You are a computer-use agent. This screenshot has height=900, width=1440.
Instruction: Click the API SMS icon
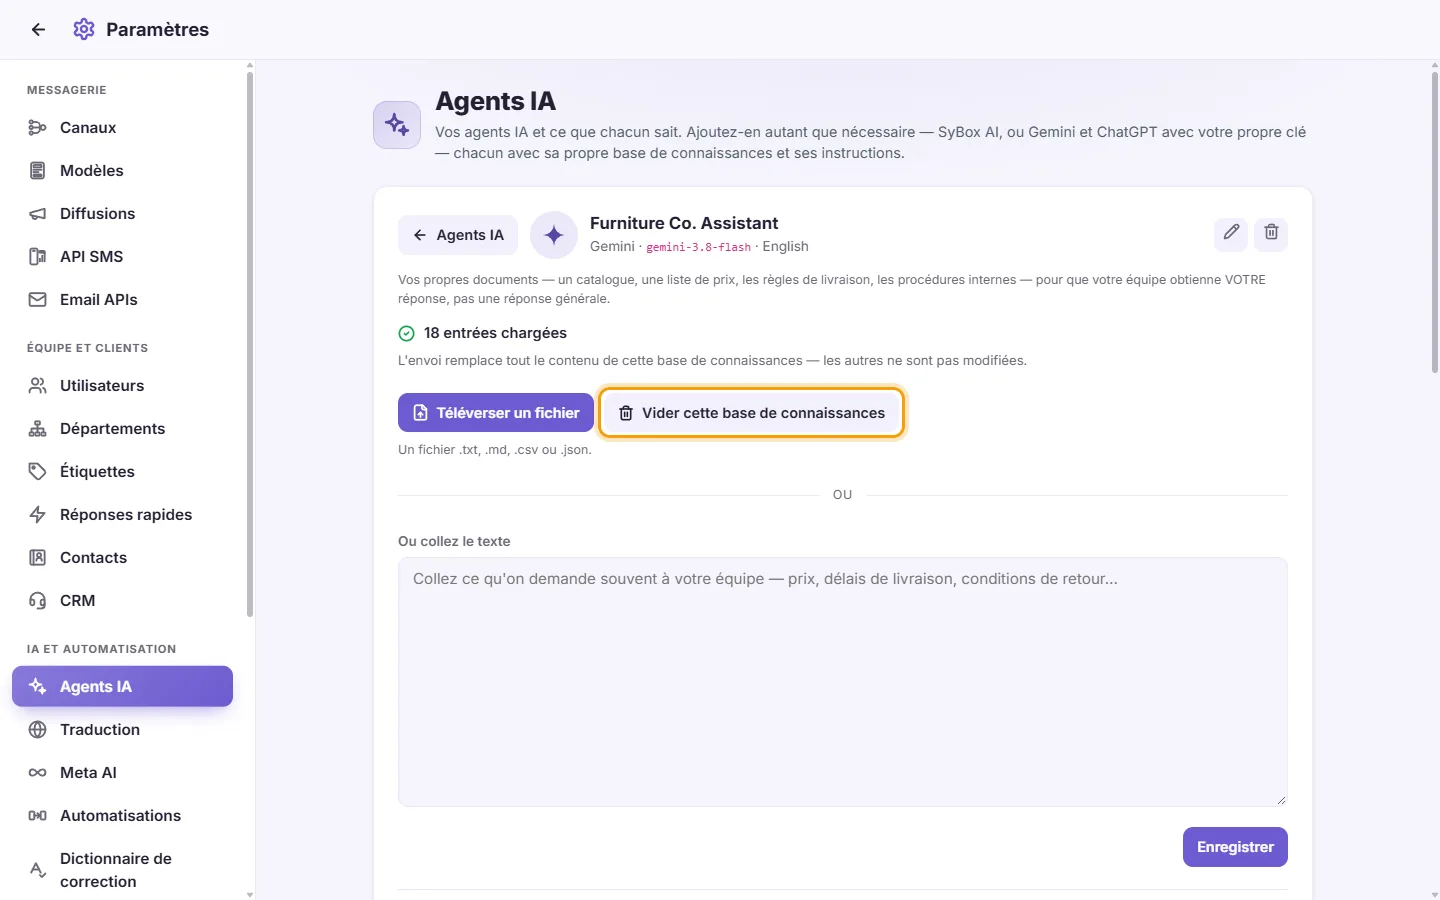[38, 257]
